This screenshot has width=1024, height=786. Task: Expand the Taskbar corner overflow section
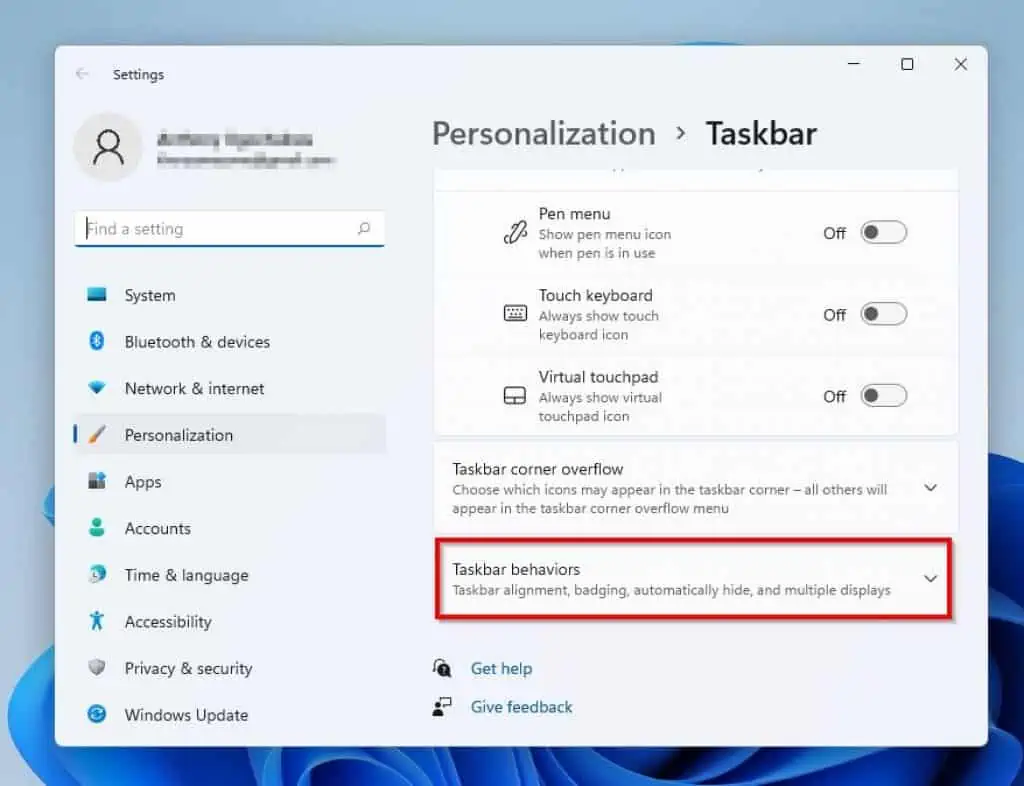930,488
